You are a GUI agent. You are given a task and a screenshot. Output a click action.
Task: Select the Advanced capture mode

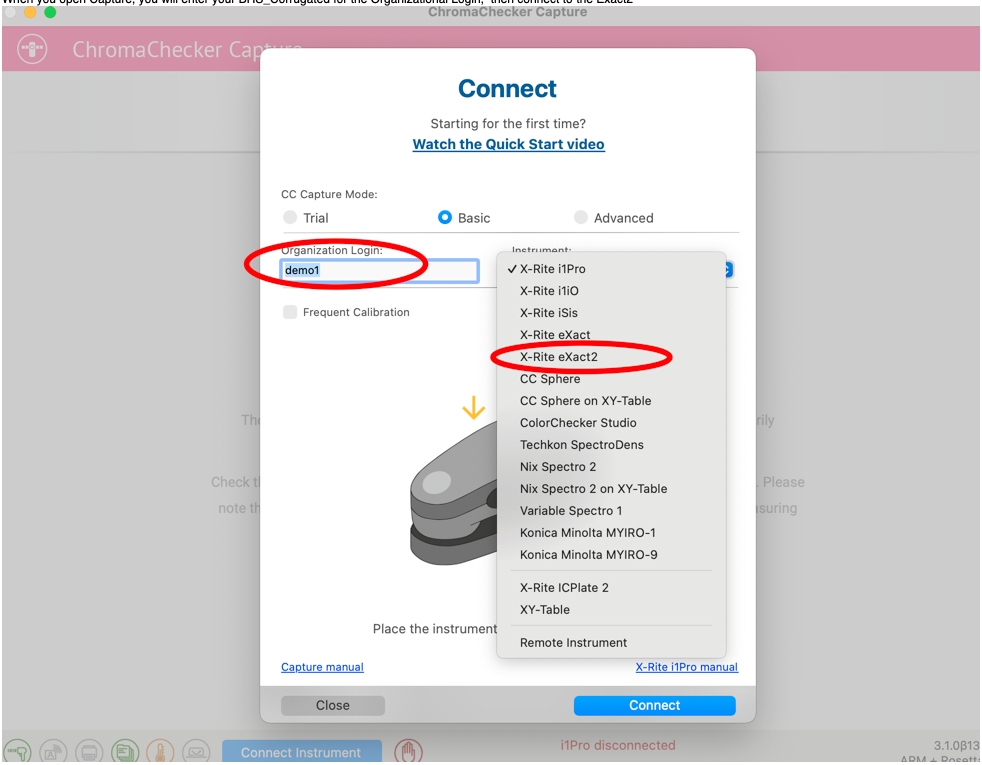[581, 217]
